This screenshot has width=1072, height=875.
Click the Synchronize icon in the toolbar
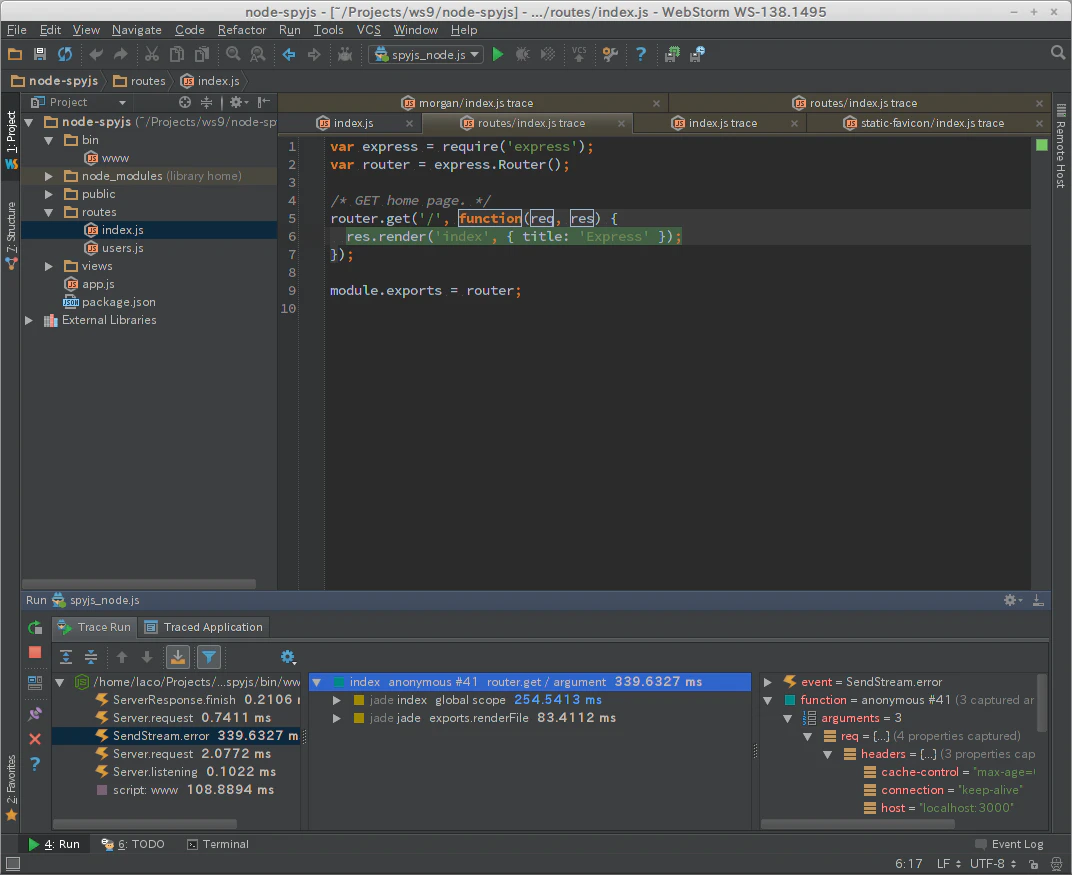65,54
